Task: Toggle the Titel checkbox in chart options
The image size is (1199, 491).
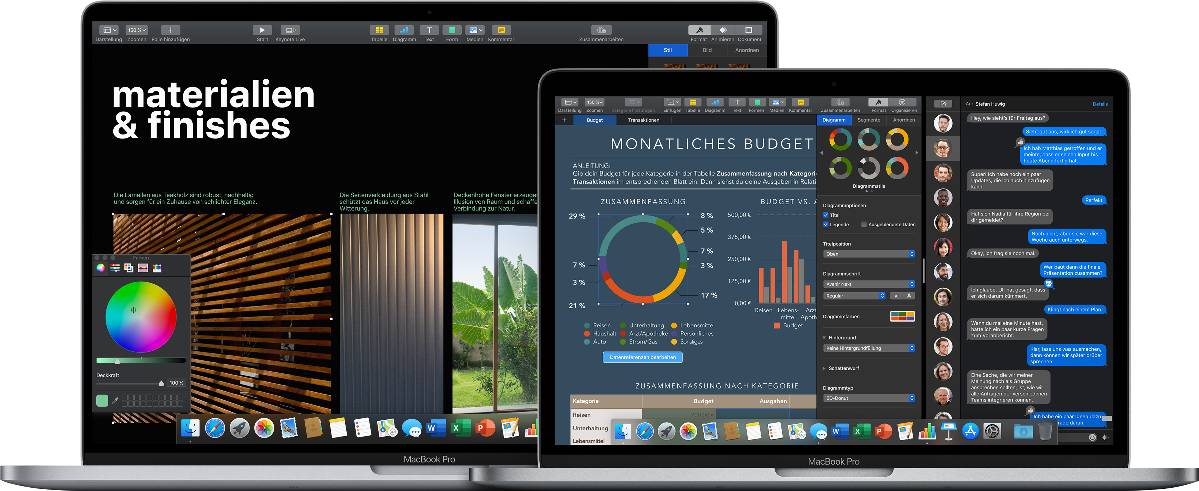Action: click(x=825, y=215)
